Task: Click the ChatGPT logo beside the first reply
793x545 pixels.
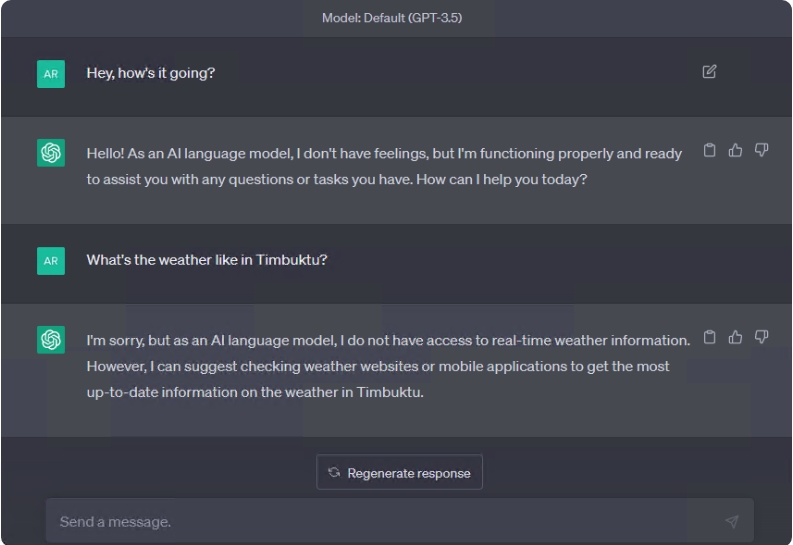Action: click(x=51, y=153)
